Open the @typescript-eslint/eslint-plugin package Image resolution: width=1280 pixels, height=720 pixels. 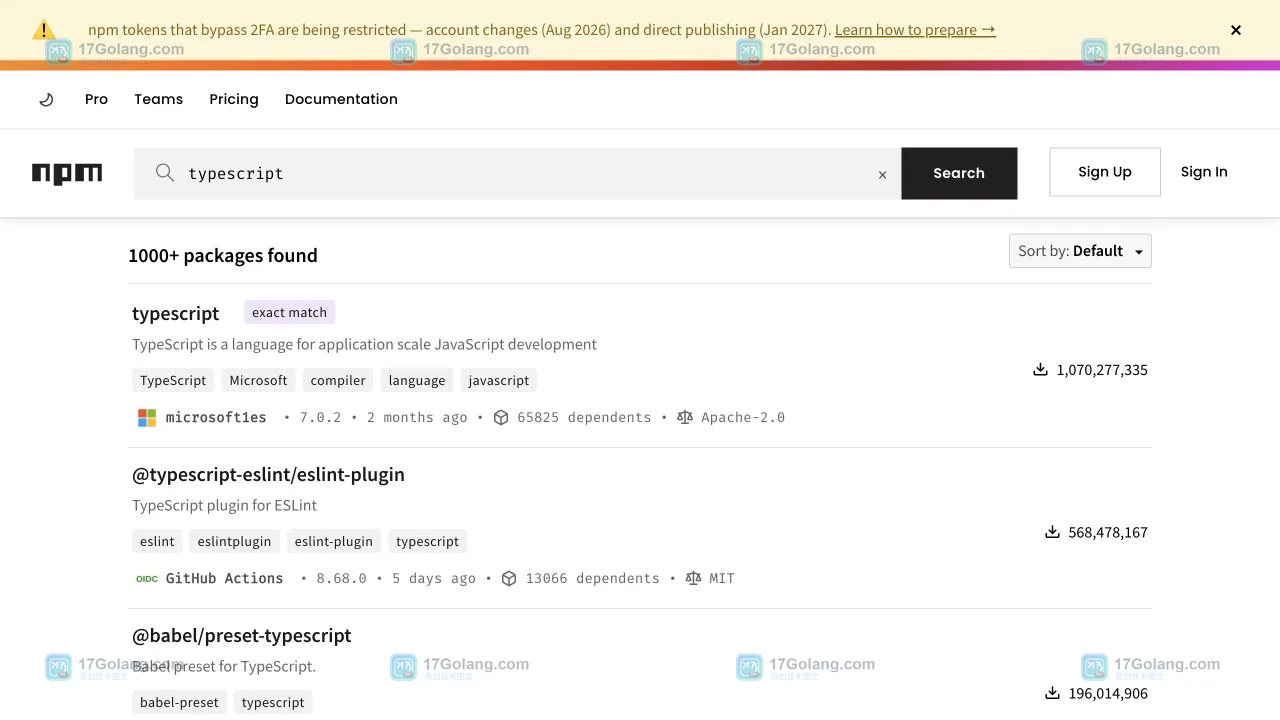point(268,475)
